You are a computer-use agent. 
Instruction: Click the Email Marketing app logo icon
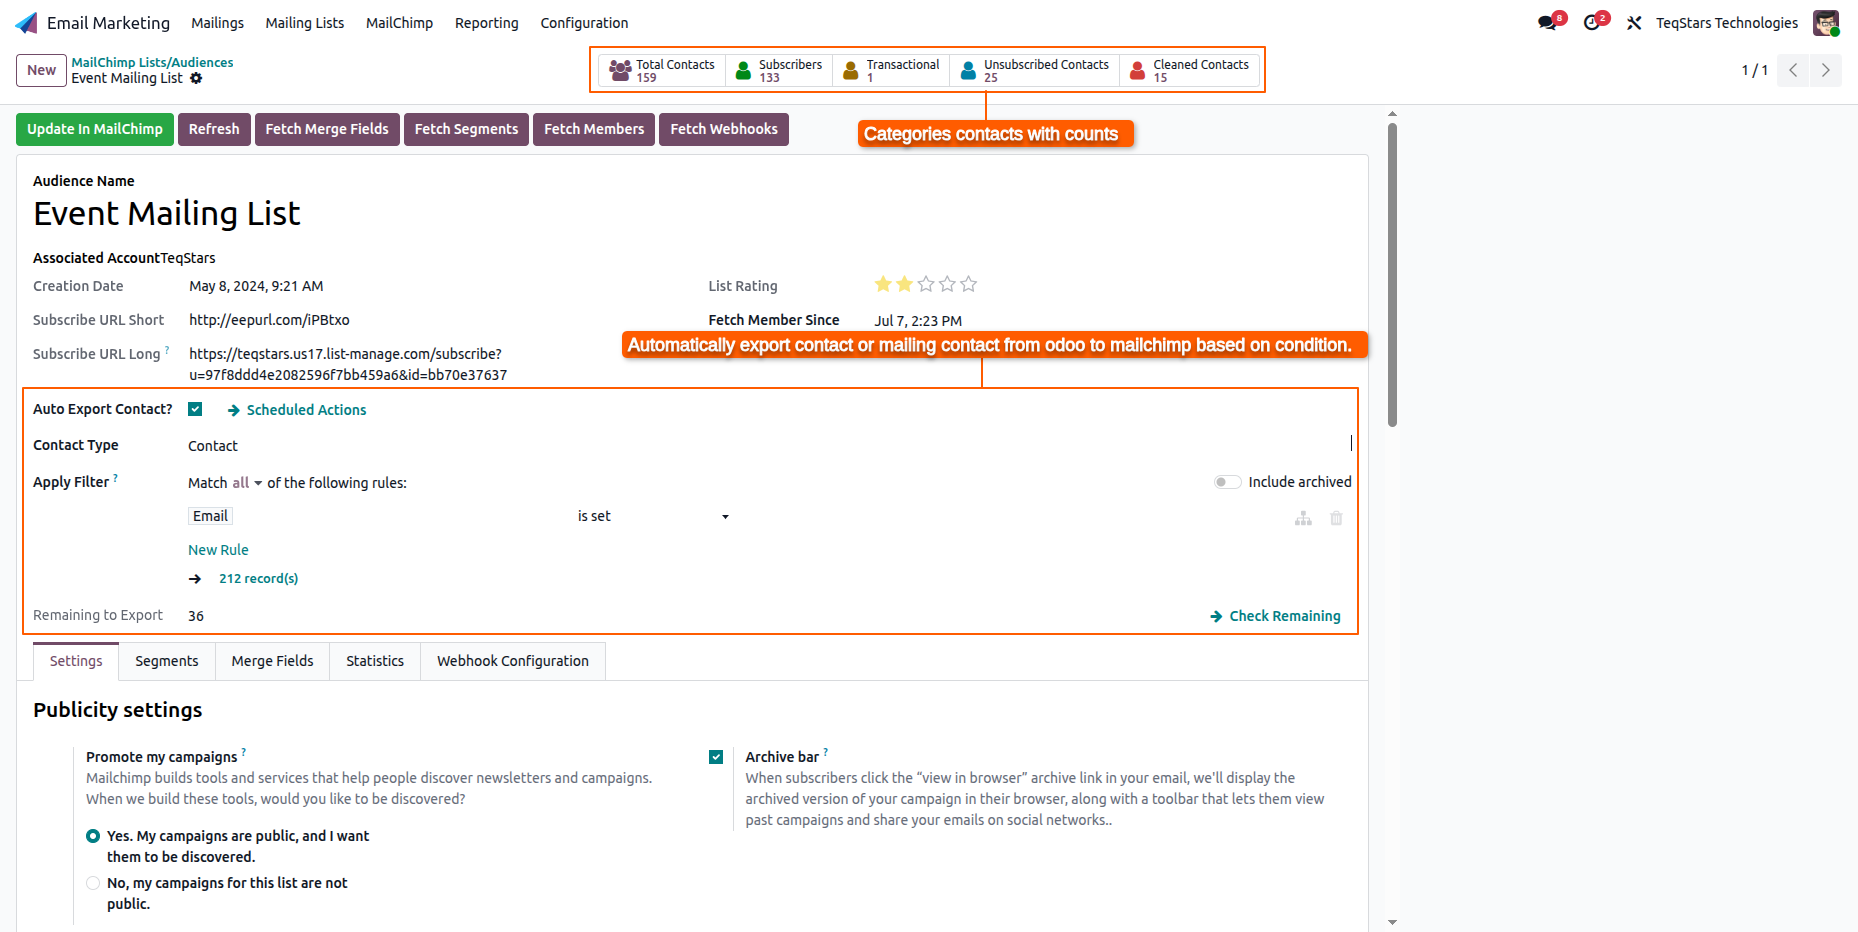pyautogui.click(x=27, y=23)
